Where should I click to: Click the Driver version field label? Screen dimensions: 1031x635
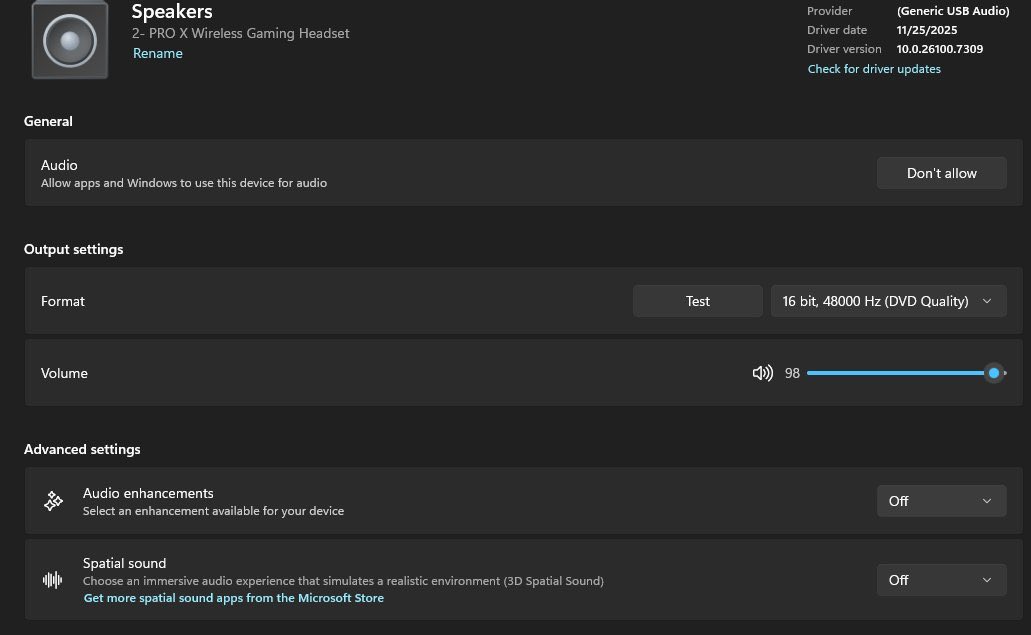click(844, 49)
